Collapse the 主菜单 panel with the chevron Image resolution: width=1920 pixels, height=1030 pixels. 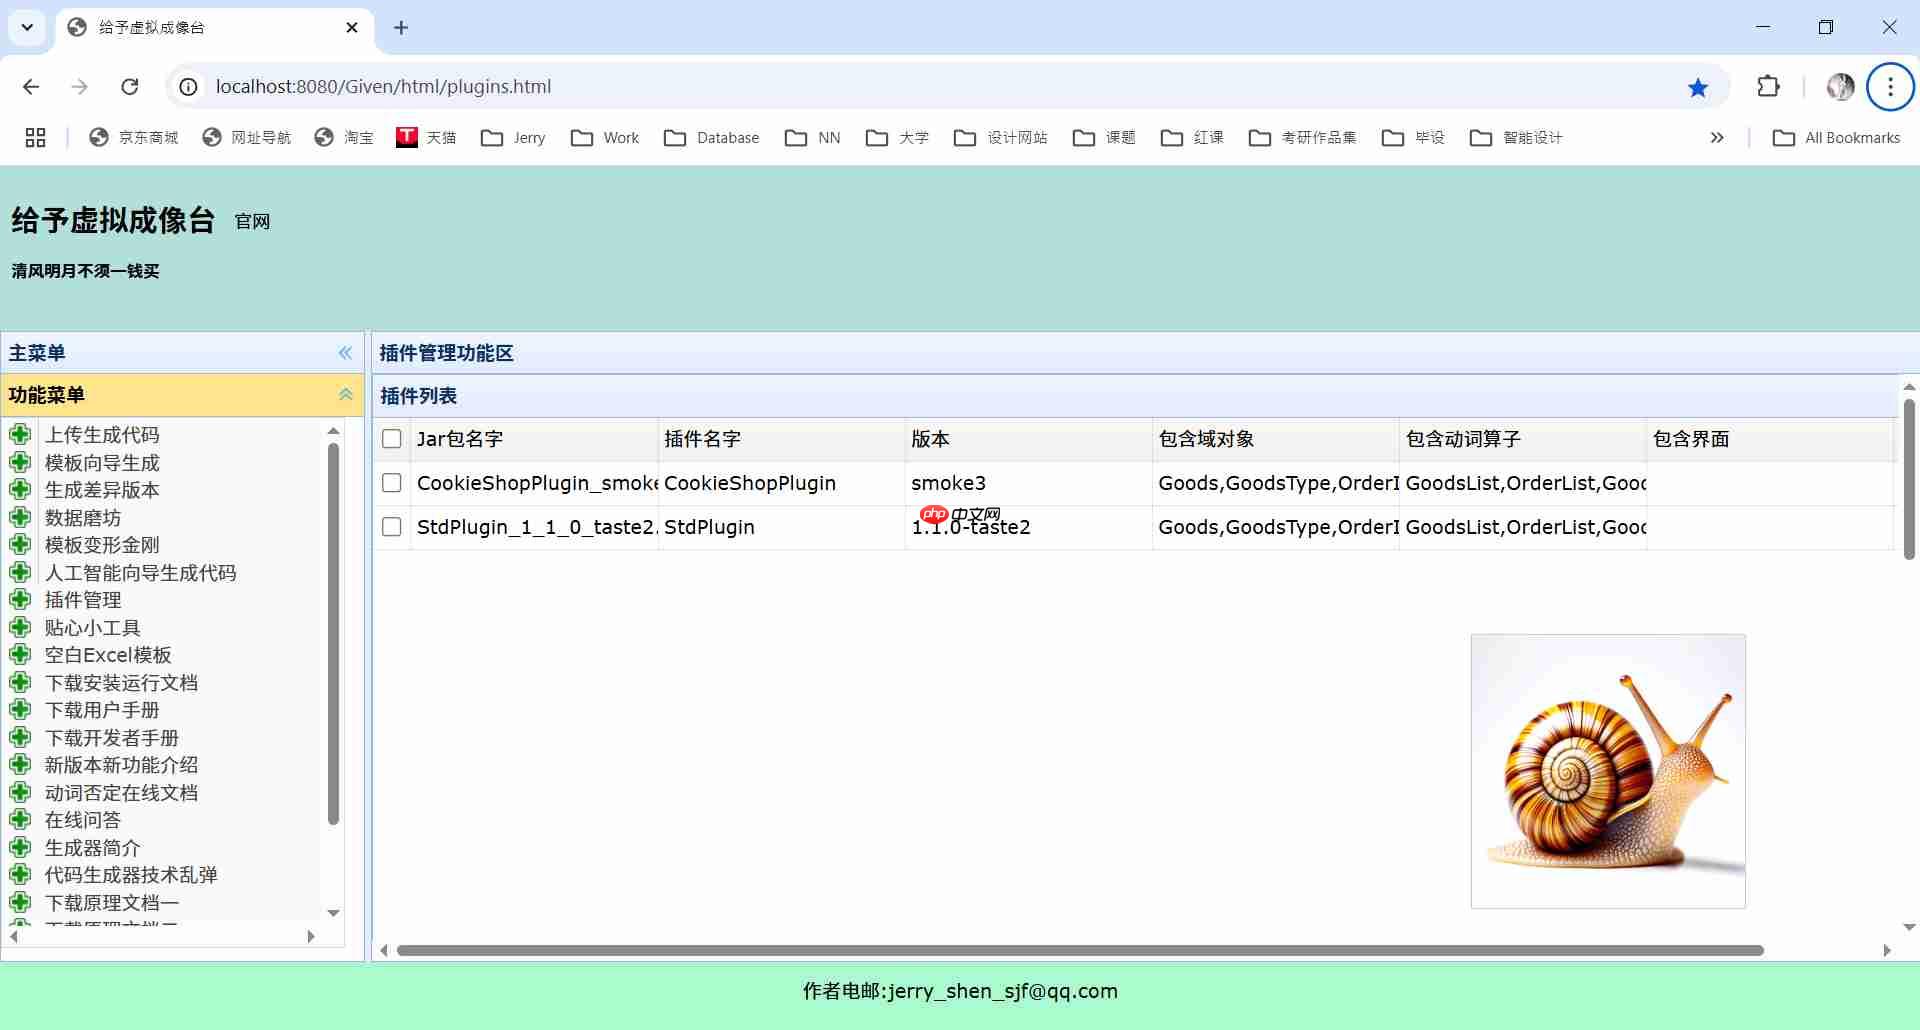click(345, 353)
